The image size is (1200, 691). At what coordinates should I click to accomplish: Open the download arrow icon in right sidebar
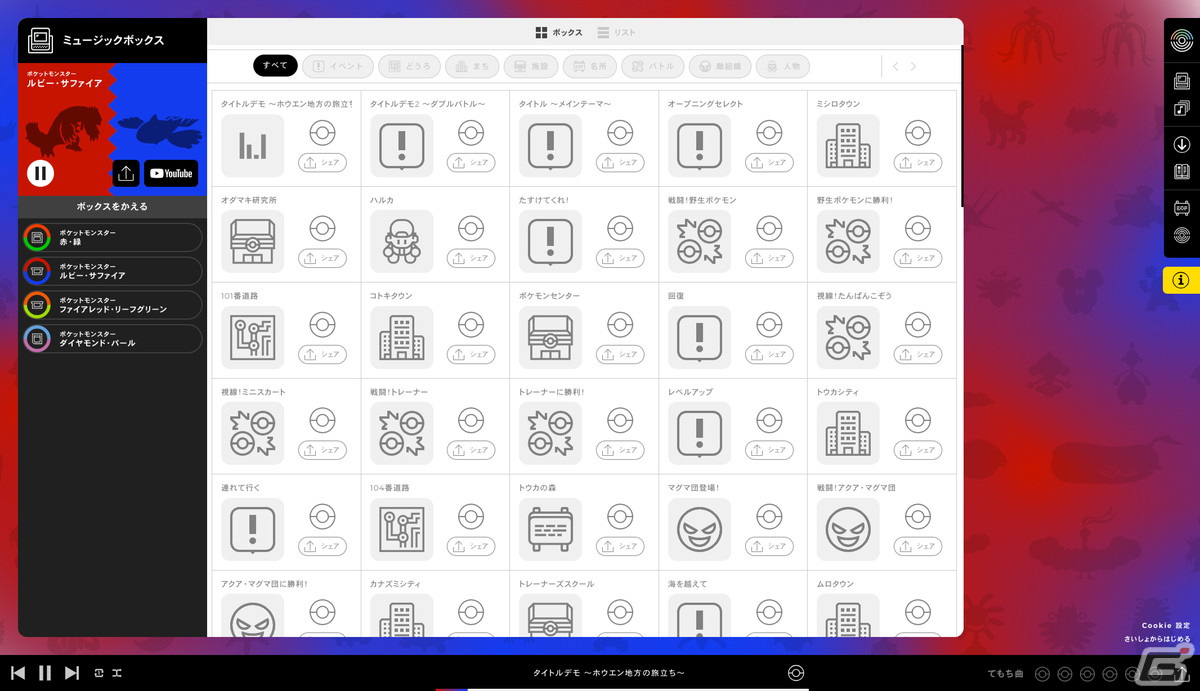1181,145
